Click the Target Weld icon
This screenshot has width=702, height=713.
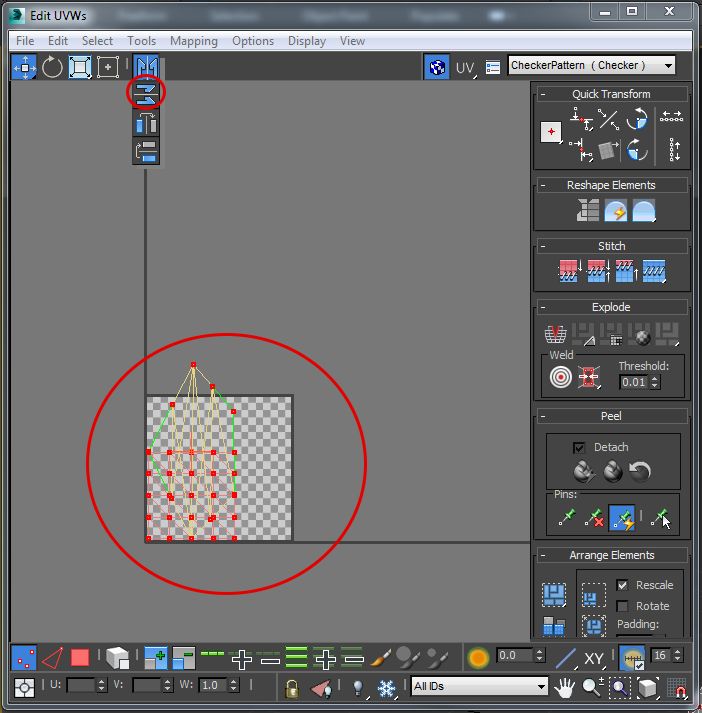[x=561, y=377]
